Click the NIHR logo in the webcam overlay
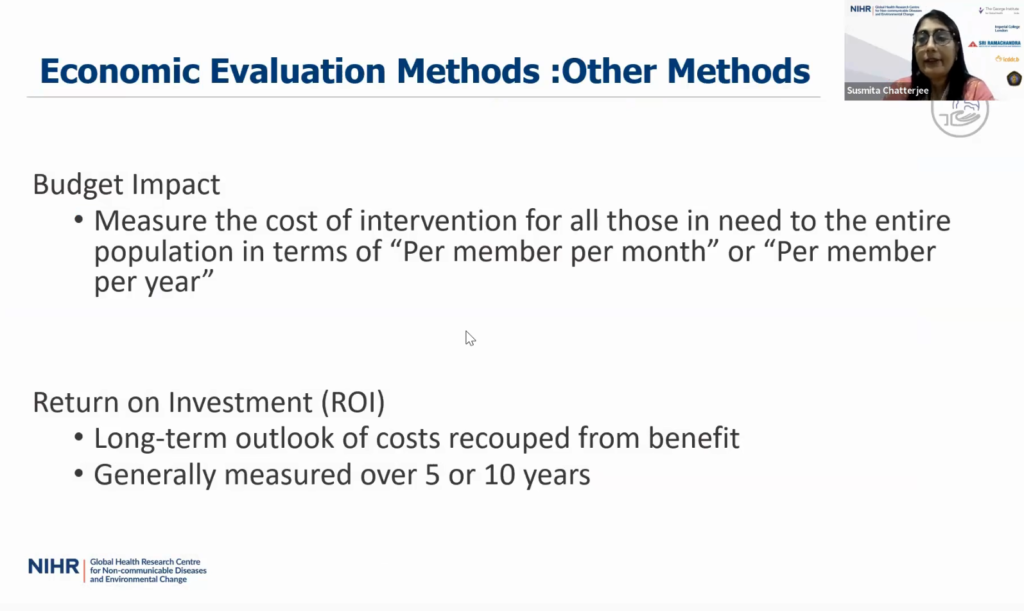 point(861,9)
